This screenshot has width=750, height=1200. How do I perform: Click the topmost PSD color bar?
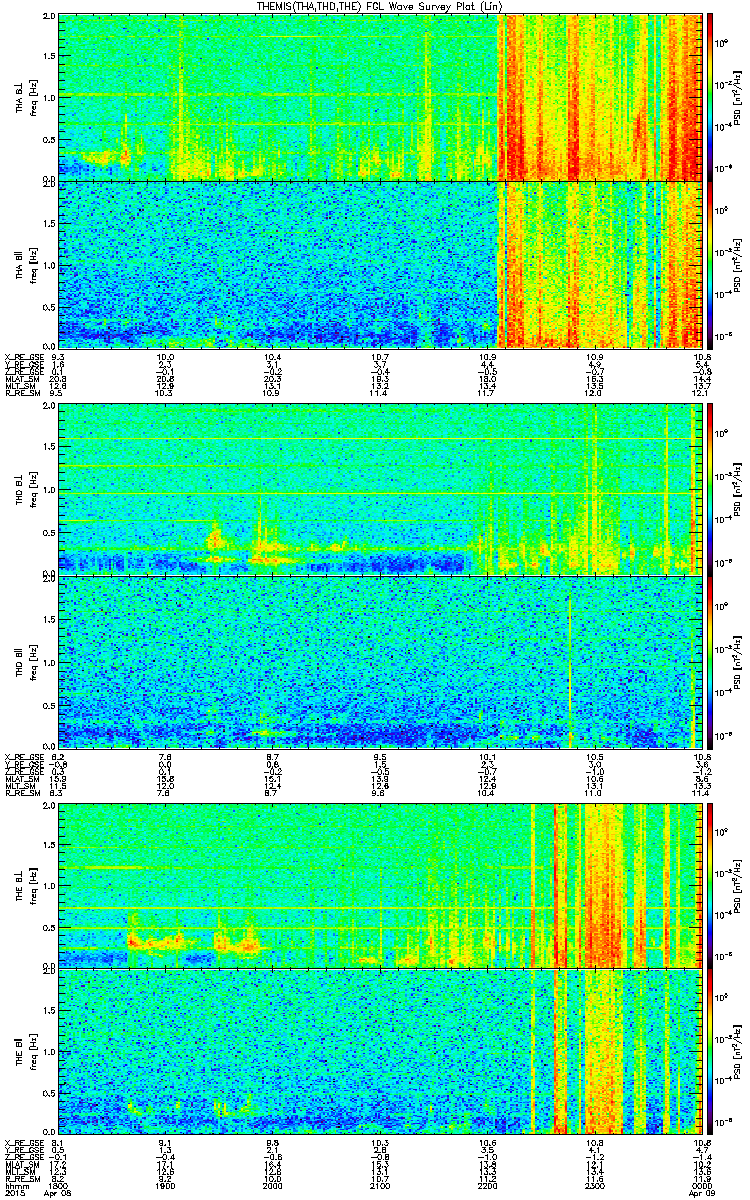pyautogui.click(x=710, y=97)
